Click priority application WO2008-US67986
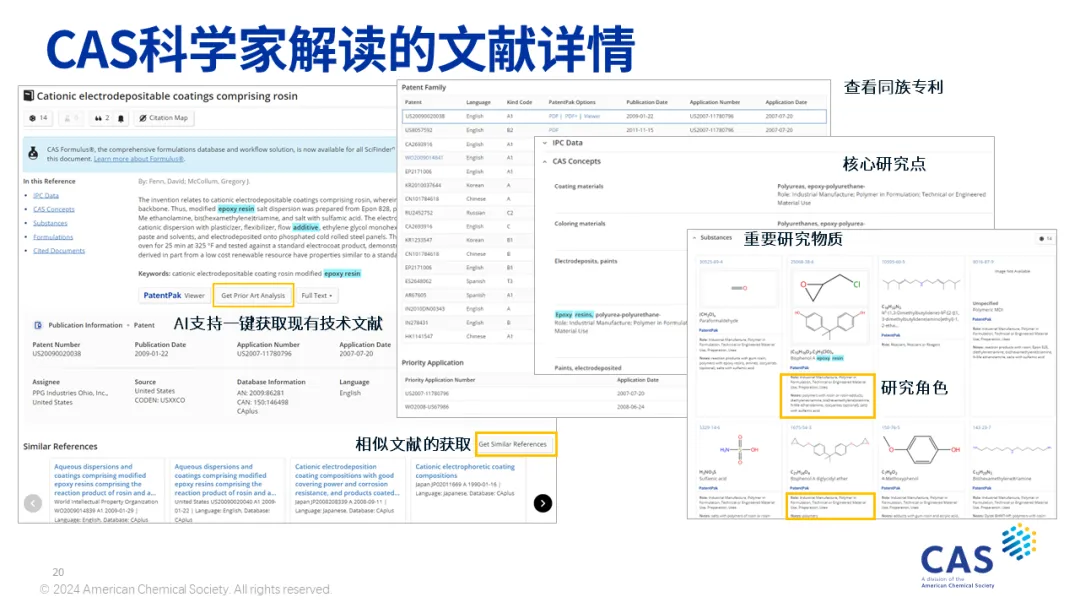Viewport: 1080px width, 608px height. 426,407
